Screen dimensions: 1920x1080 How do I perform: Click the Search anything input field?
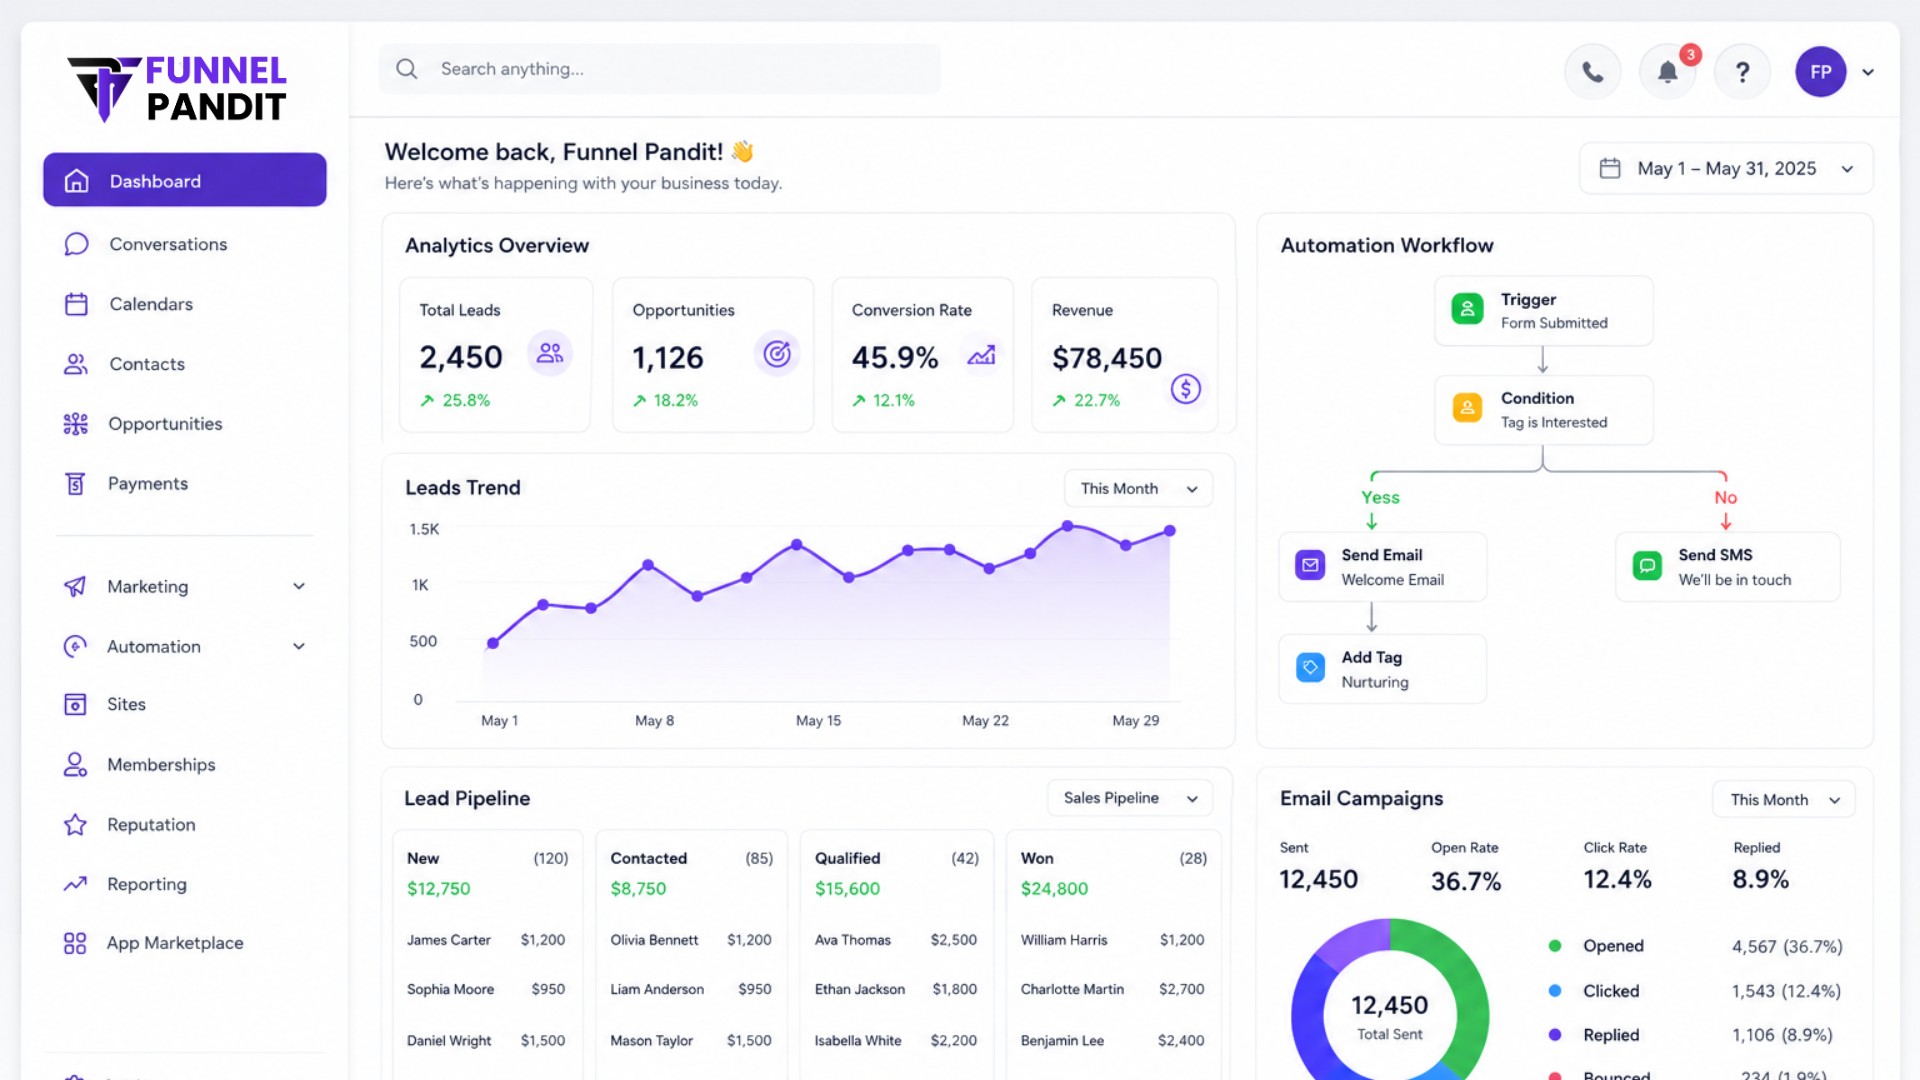[660, 69]
